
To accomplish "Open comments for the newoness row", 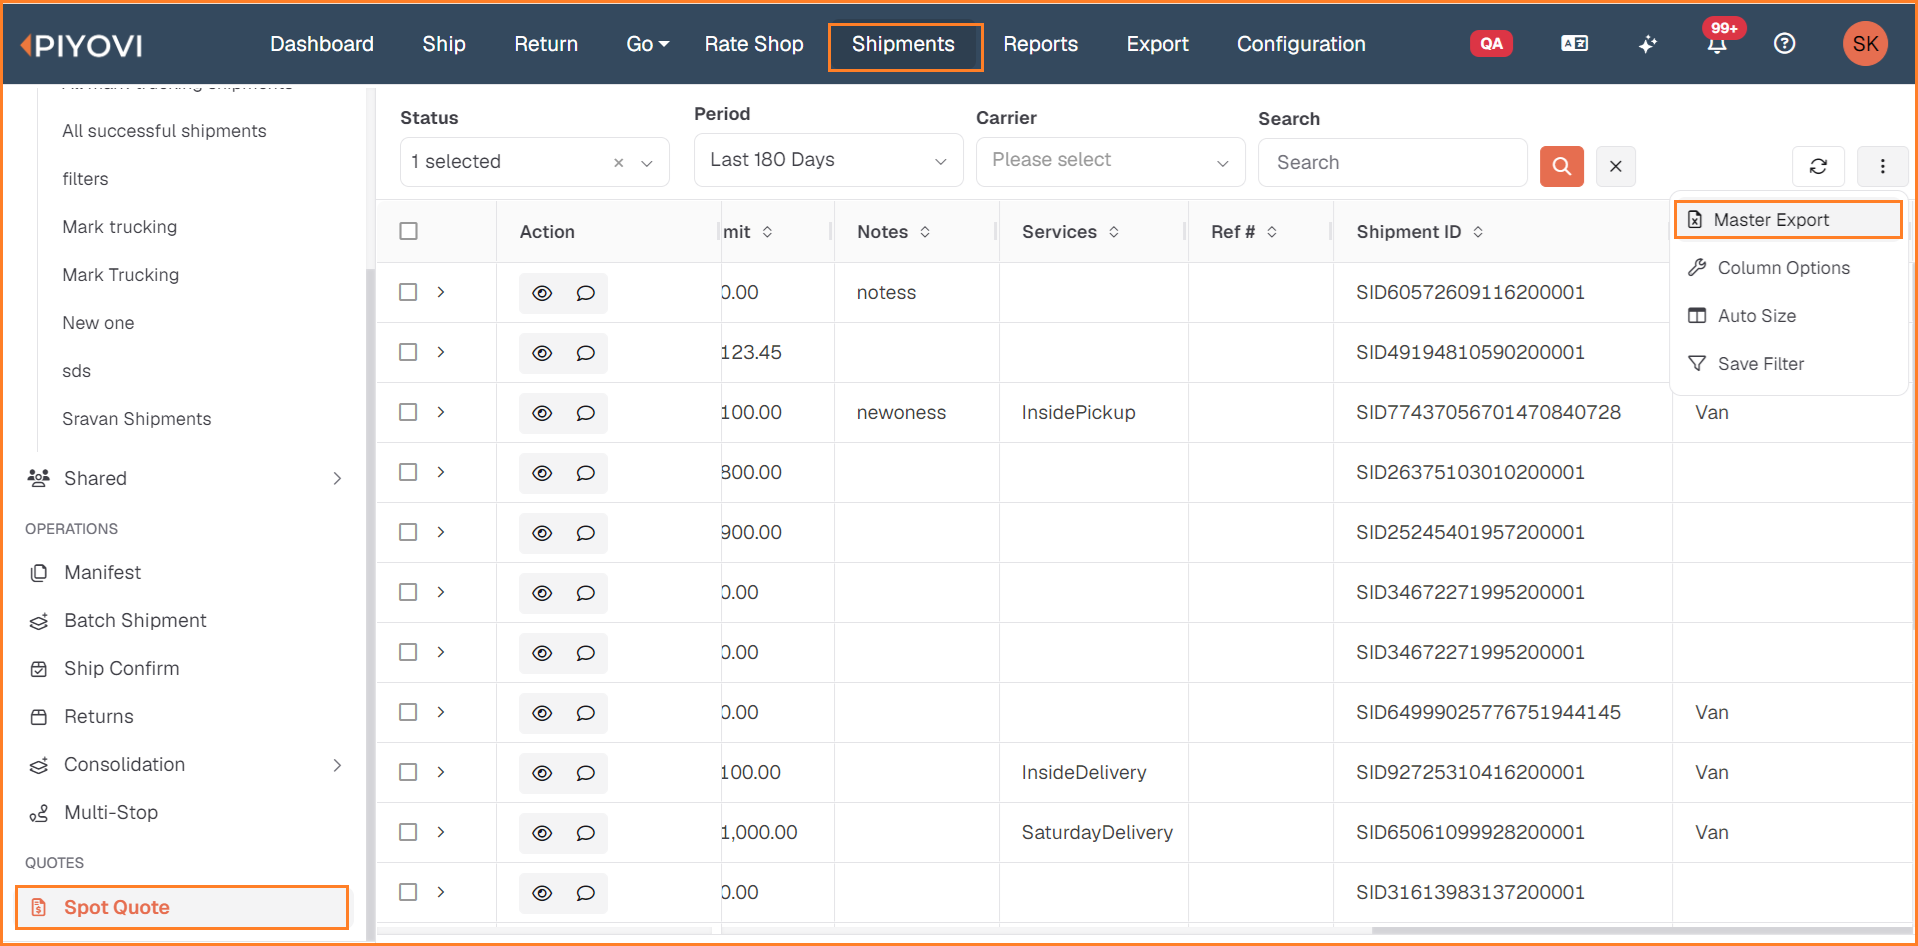I will pyautogui.click(x=585, y=413).
